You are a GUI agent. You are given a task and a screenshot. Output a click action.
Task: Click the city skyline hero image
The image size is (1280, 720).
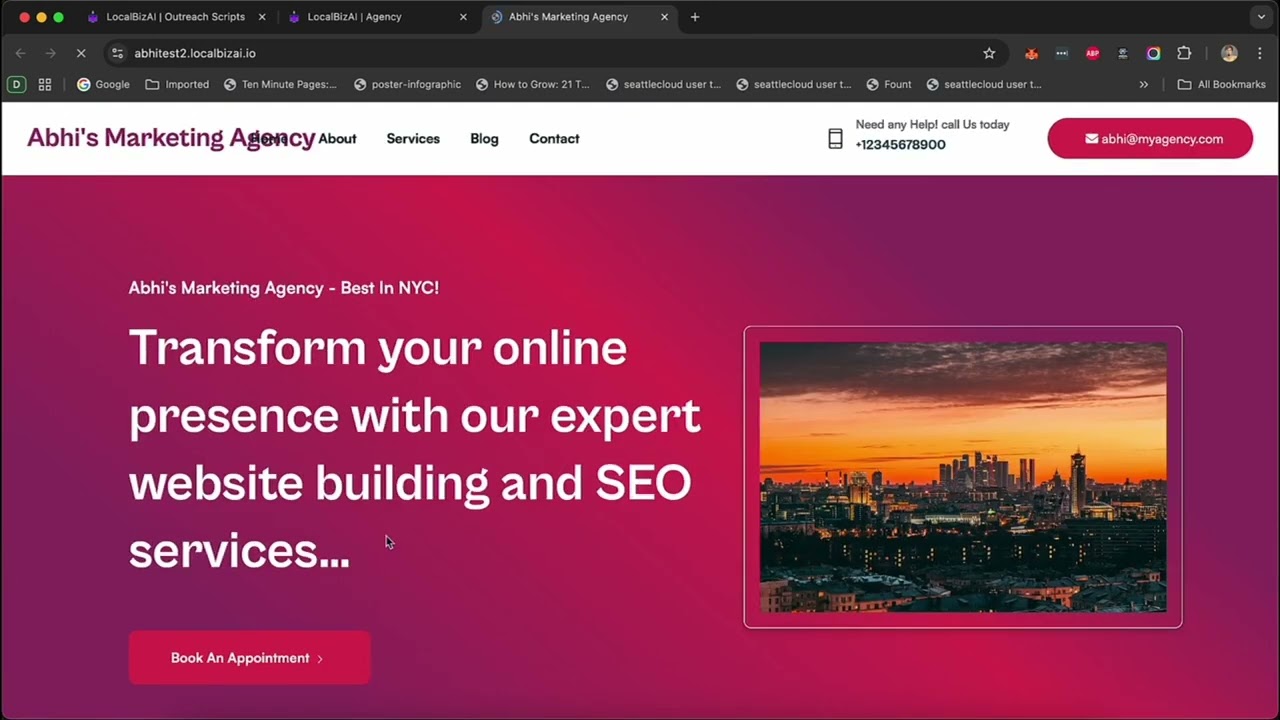(x=963, y=477)
